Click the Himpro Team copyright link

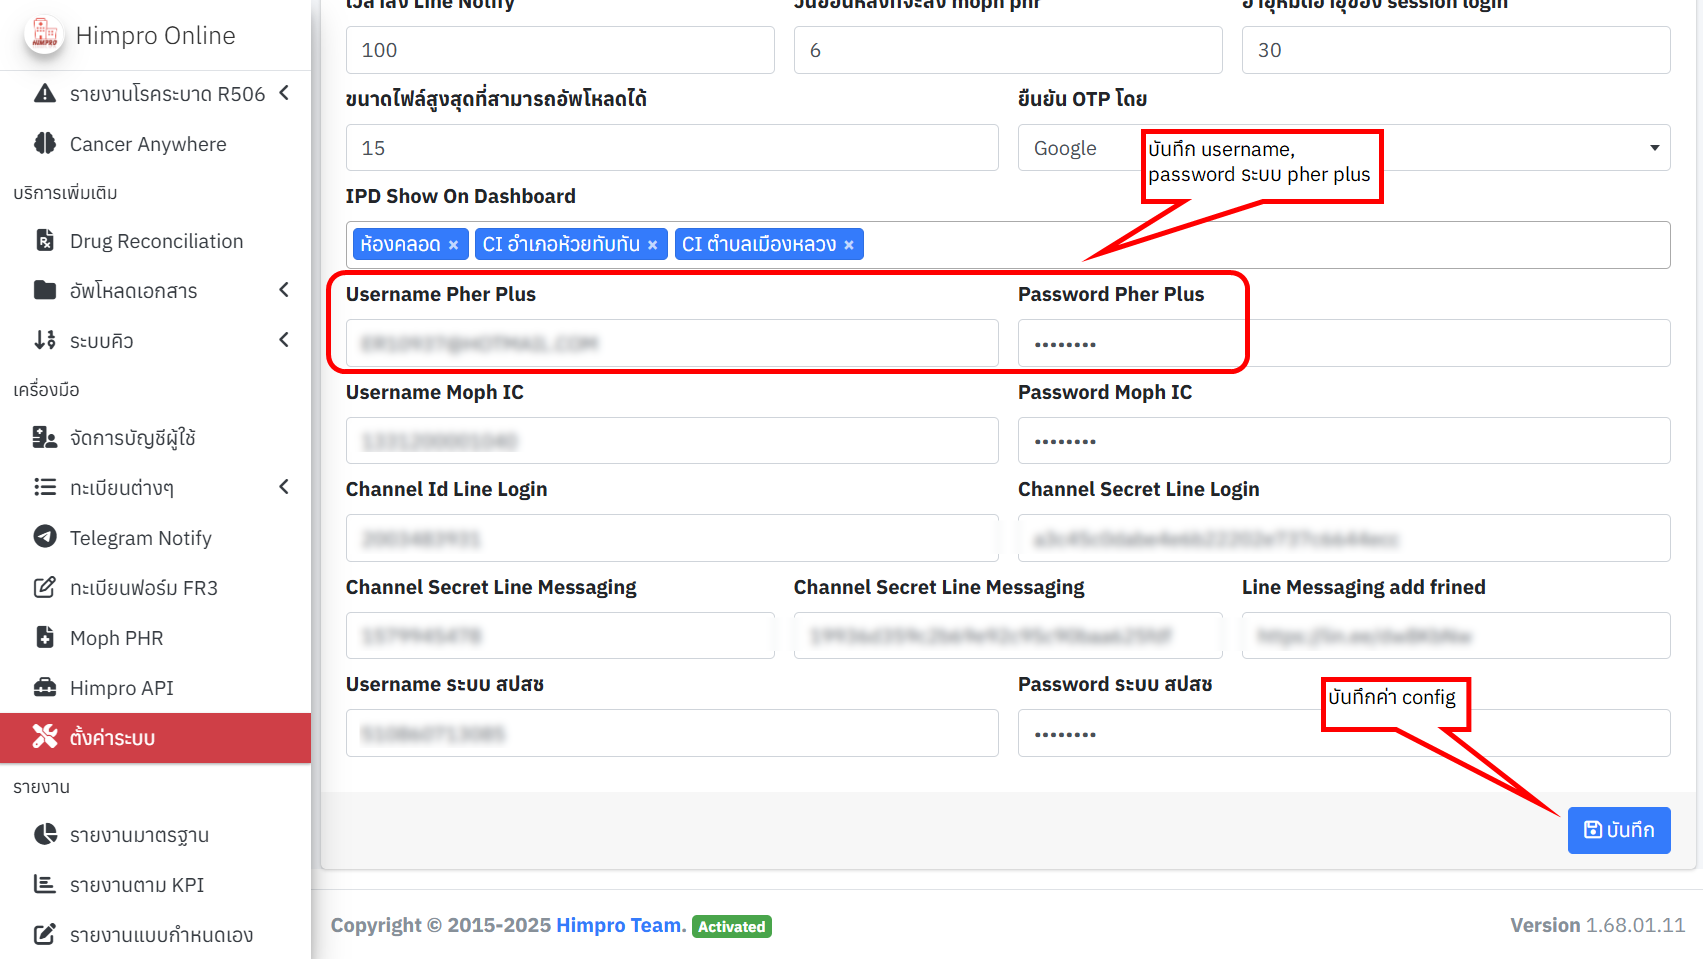pyautogui.click(x=618, y=925)
